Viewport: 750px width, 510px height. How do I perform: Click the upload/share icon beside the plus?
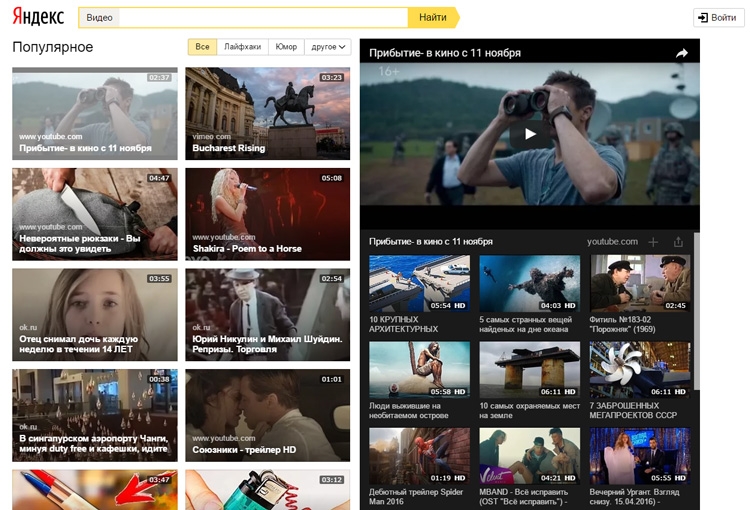[x=679, y=242]
